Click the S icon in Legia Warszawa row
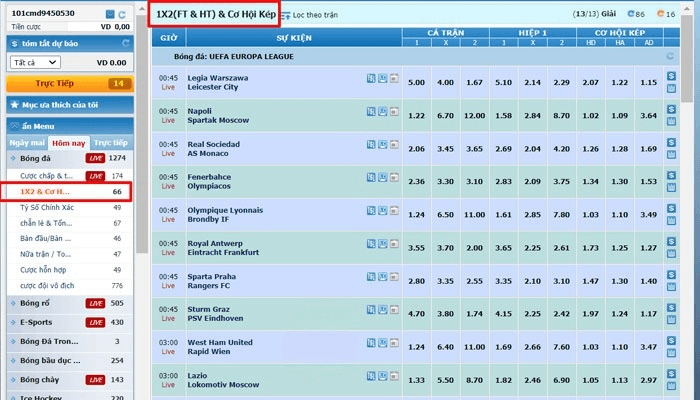This screenshot has height=400, width=700. click(671, 76)
